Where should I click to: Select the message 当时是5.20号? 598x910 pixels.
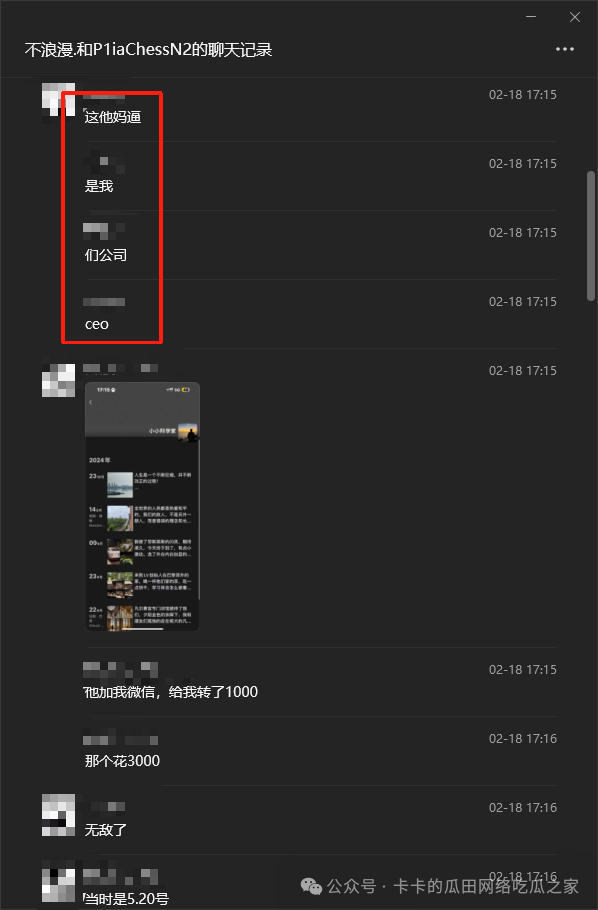tap(126, 899)
